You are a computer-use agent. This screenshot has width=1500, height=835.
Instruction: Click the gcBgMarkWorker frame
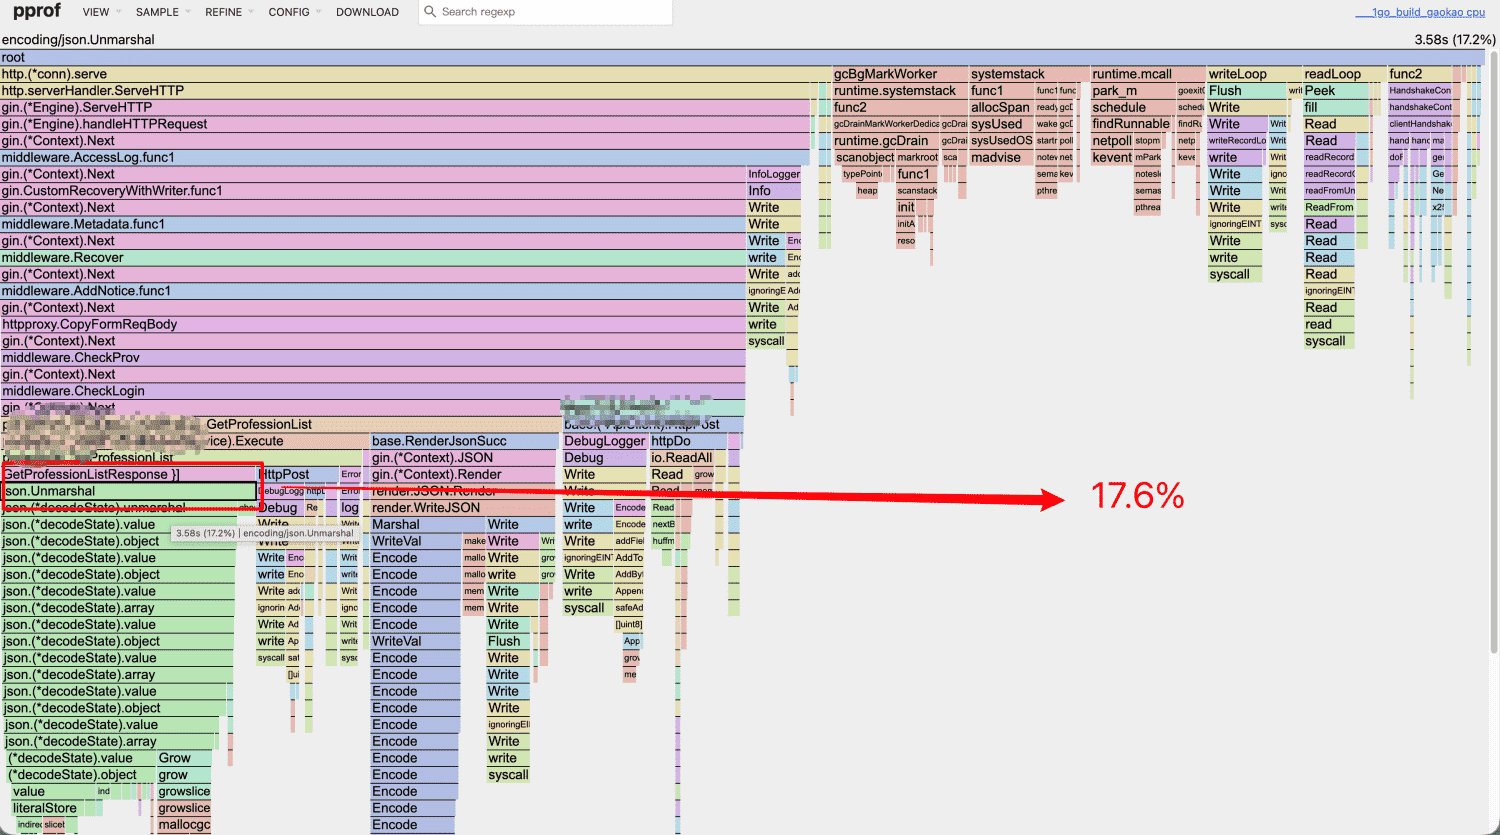pyautogui.click(x=899, y=74)
